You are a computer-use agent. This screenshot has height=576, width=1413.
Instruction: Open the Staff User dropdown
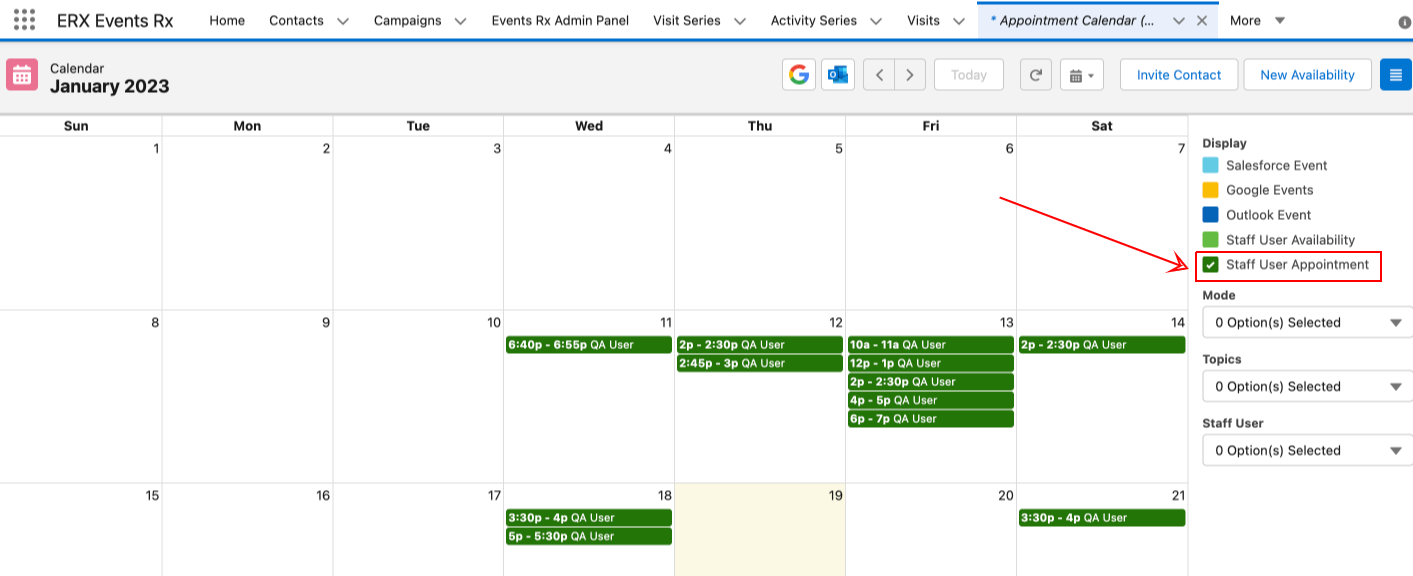pos(1307,451)
